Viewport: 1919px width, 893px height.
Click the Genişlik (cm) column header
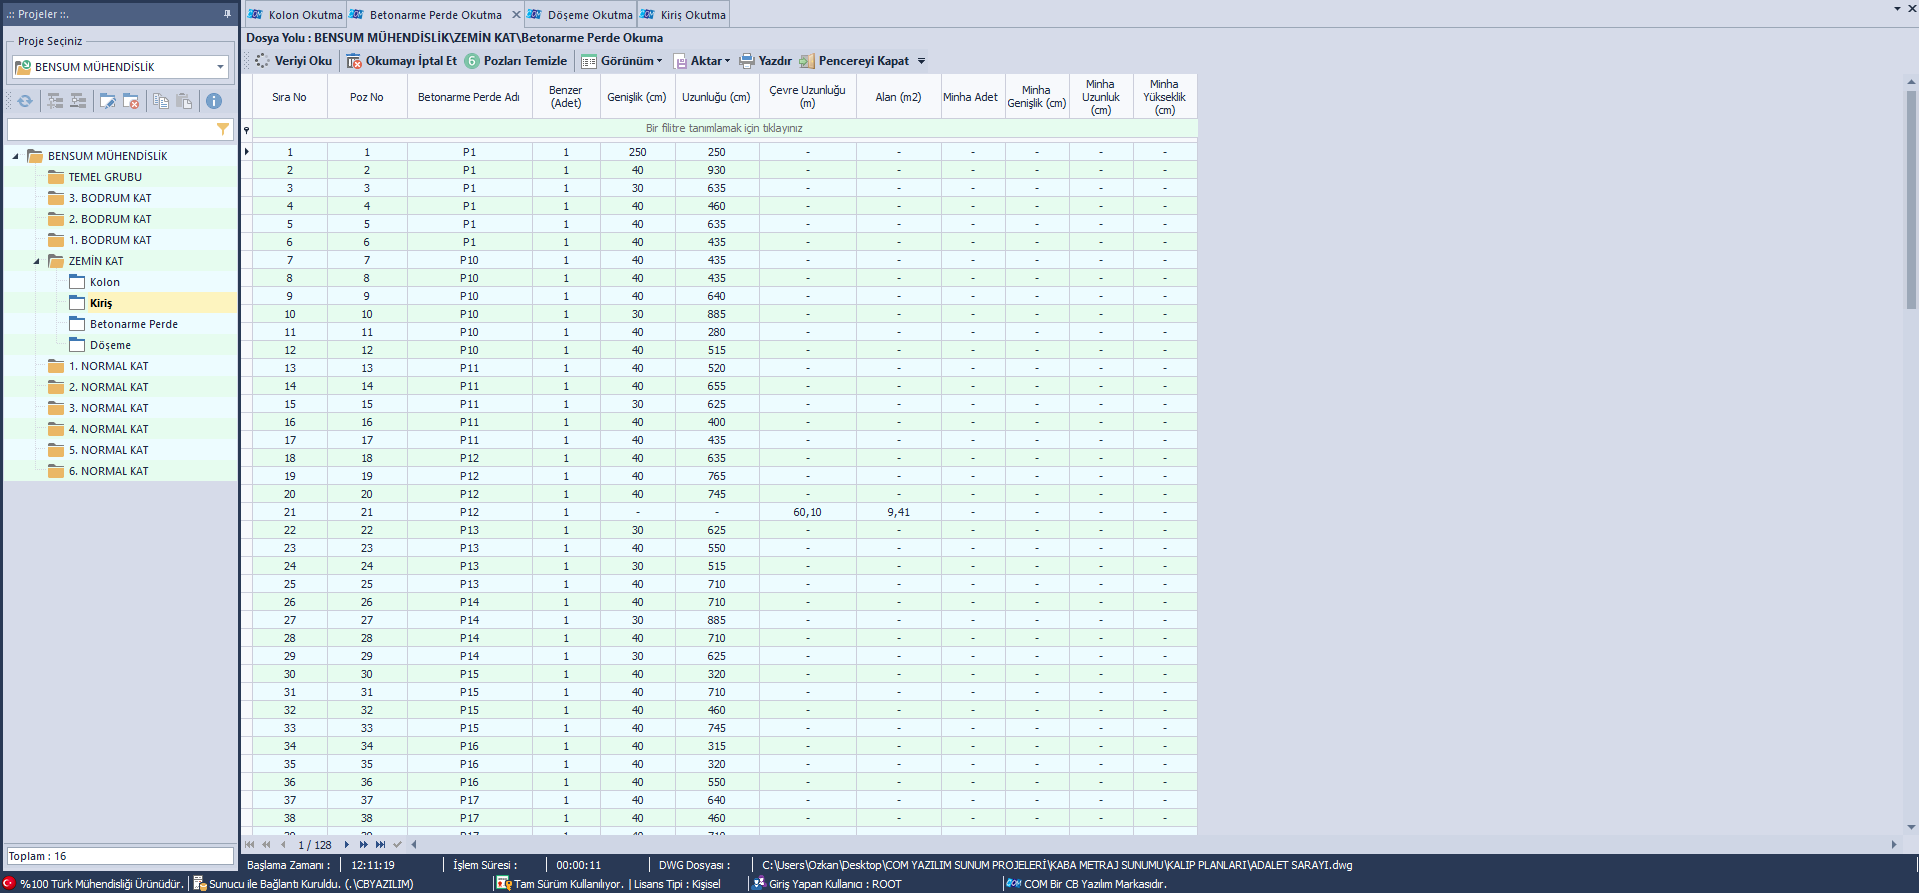point(637,97)
